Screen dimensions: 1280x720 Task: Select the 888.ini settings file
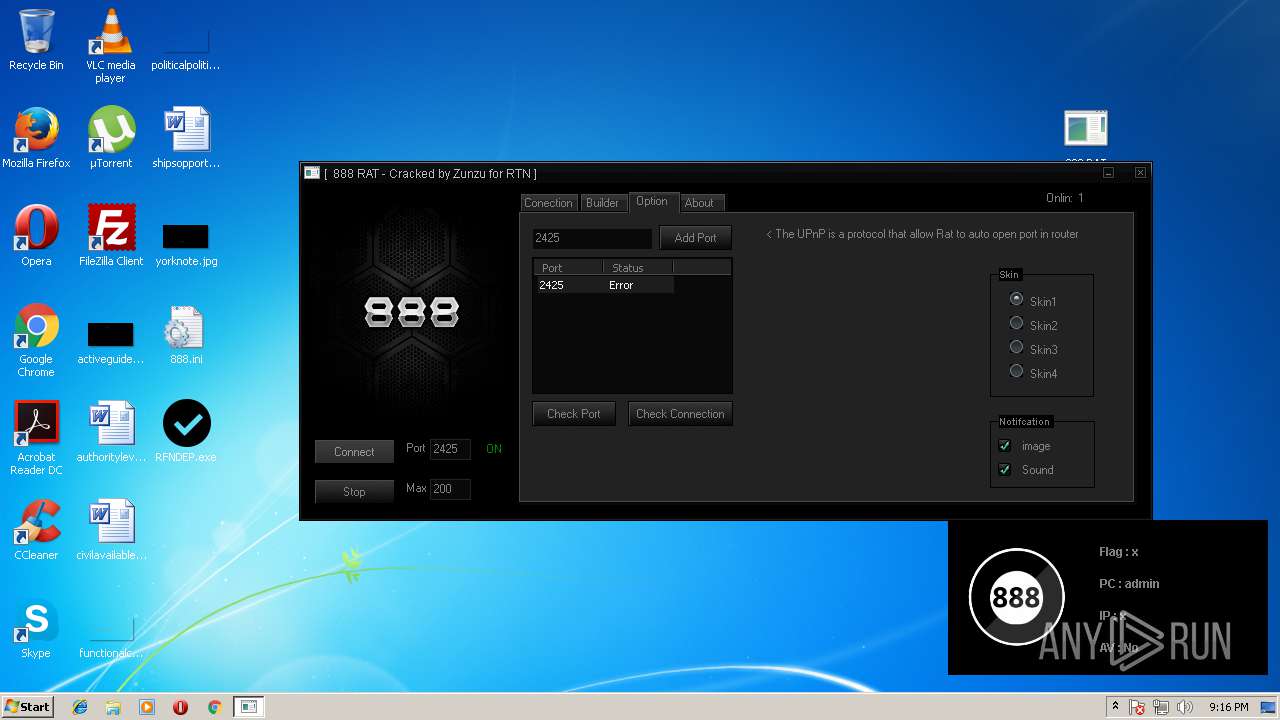186,336
